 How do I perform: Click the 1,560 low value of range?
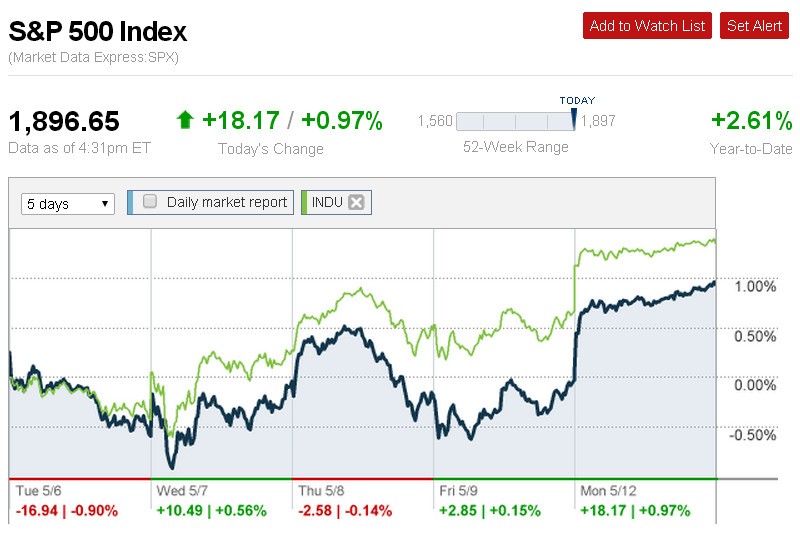pos(434,122)
